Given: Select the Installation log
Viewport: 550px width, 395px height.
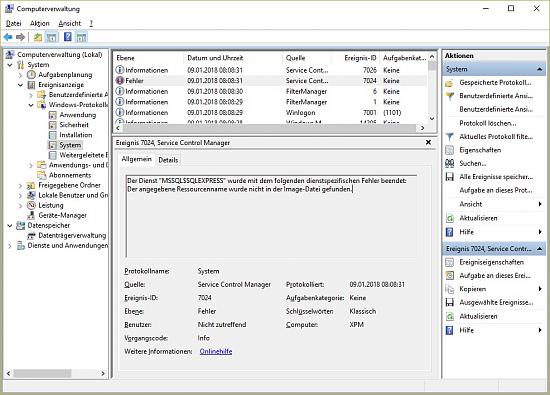Looking at the screenshot, I should coord(76,135).
